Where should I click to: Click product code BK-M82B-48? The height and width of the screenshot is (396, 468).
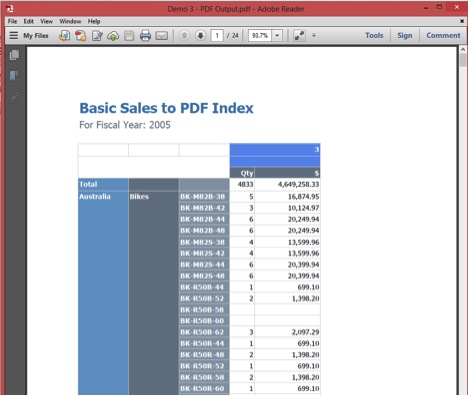202,231
